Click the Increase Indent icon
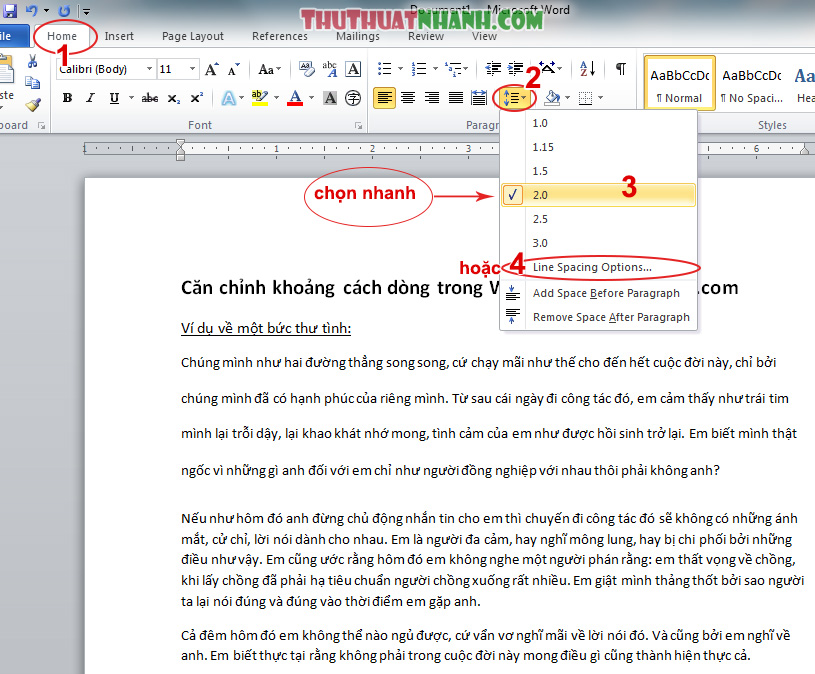 click(516, 69)
